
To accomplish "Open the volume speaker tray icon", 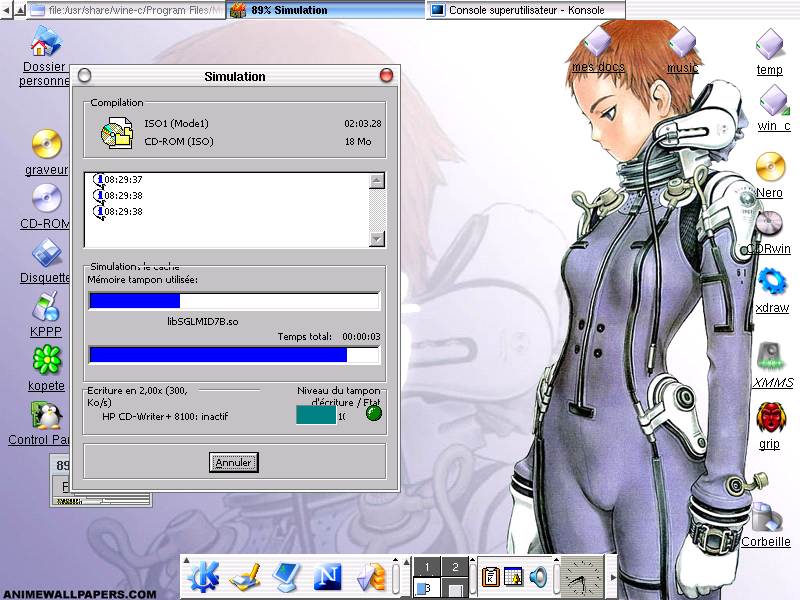I will click(538, 577).
